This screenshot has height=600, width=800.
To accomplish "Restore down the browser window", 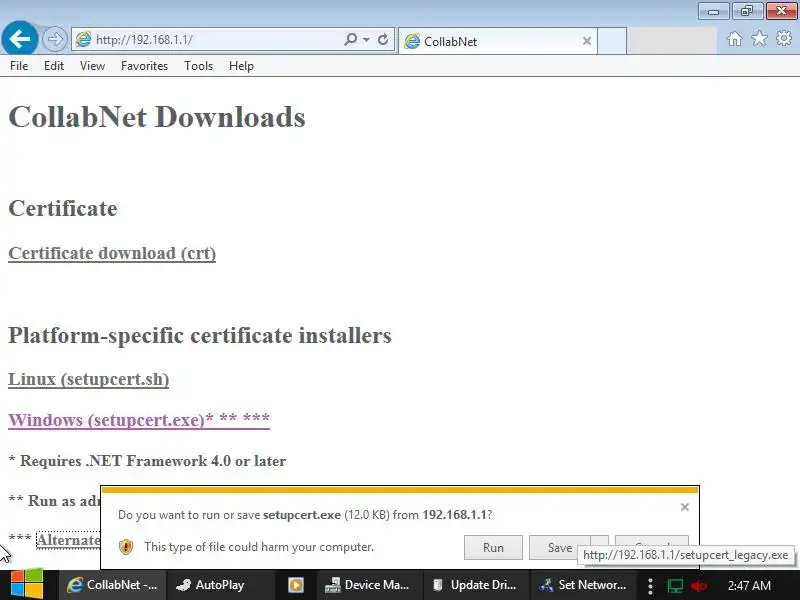I will tap(747, 11).
